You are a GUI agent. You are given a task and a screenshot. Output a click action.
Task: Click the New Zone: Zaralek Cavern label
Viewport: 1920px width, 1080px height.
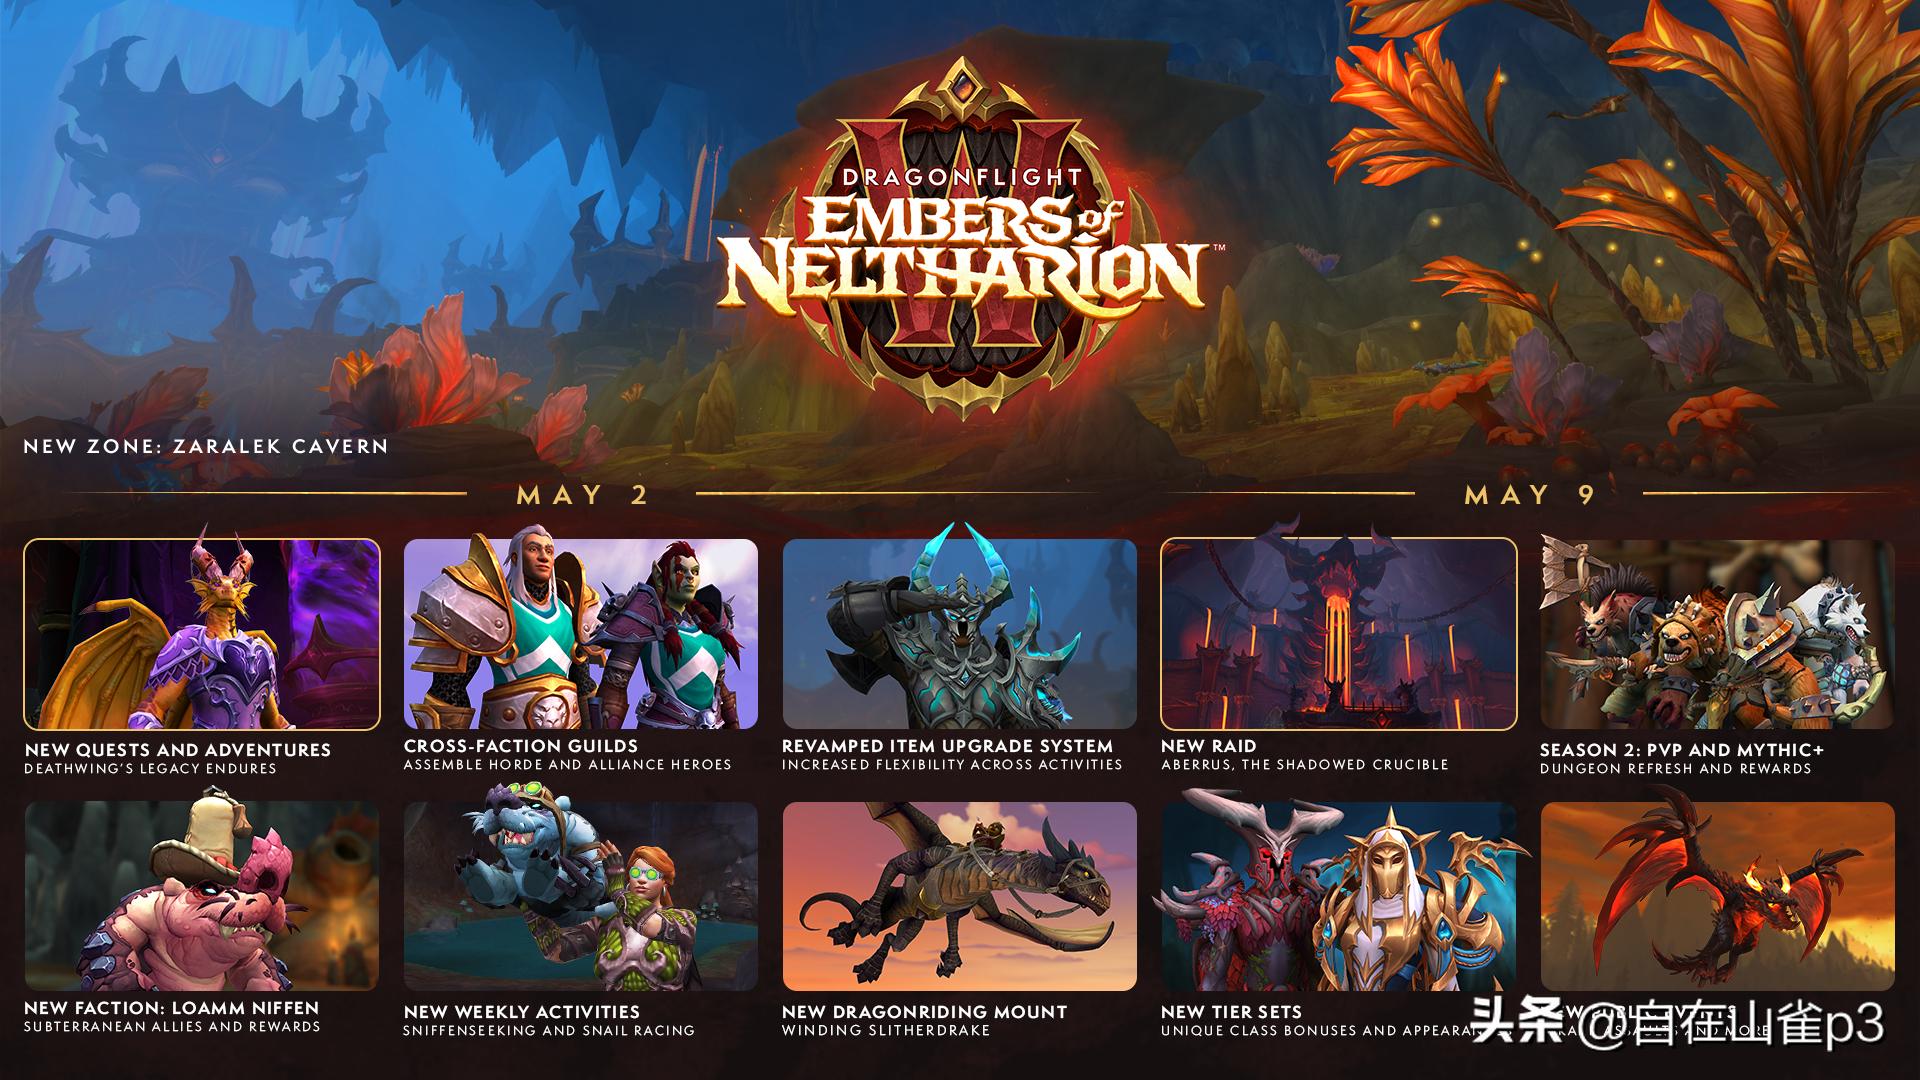point(206,446)
